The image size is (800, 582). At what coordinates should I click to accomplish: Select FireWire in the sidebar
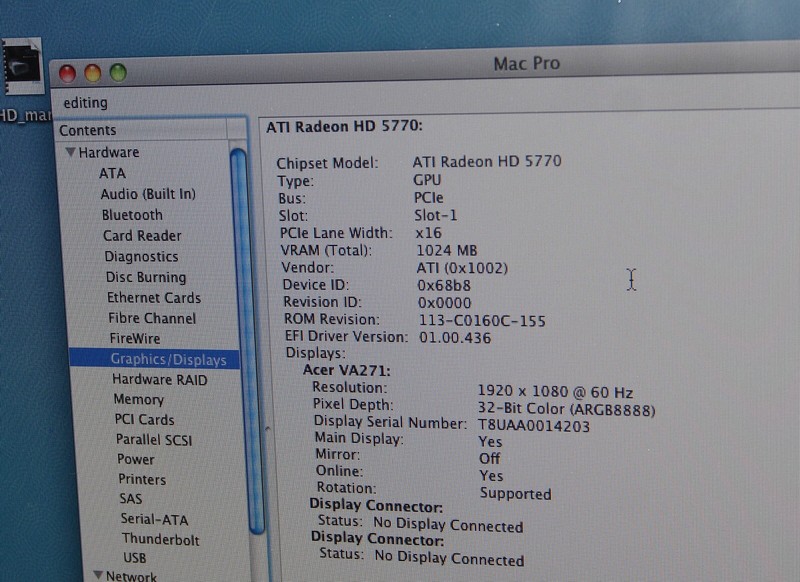[135, 339]
